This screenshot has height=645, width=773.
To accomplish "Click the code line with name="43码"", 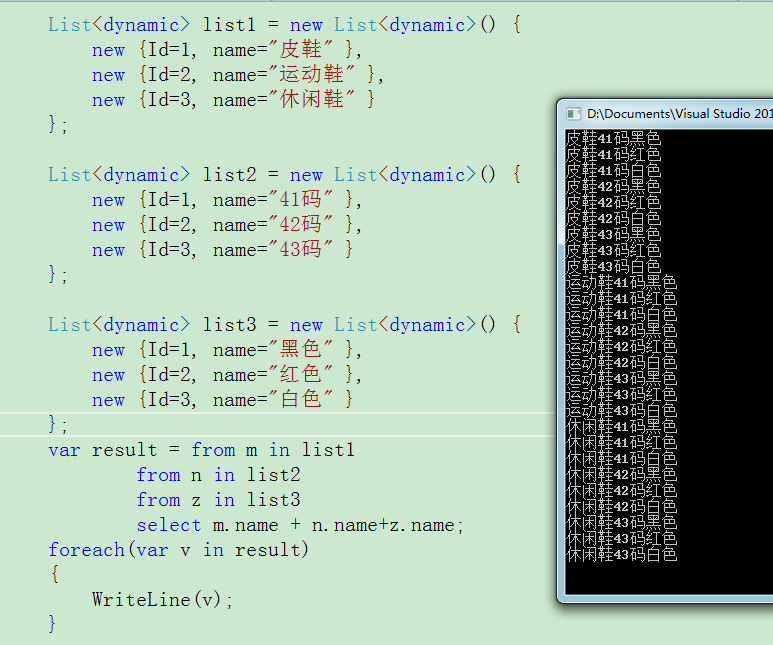I will tap(222, 250).
